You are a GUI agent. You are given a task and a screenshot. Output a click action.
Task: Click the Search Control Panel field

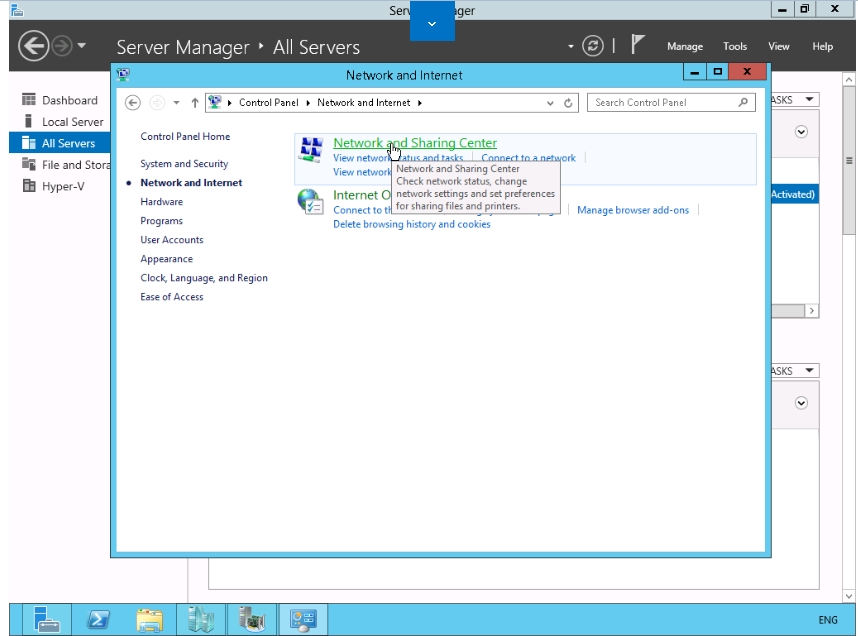coord(671,102)
